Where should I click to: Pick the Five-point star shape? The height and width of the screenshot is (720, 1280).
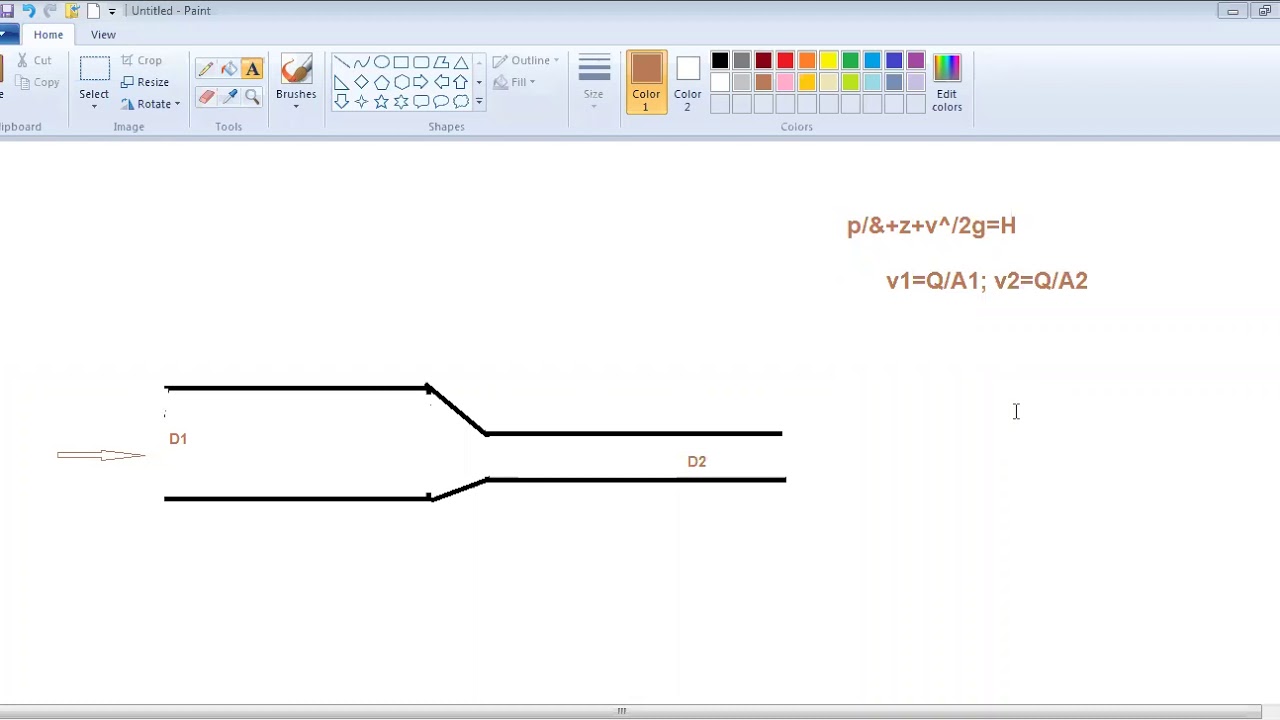tap(381, 102)
